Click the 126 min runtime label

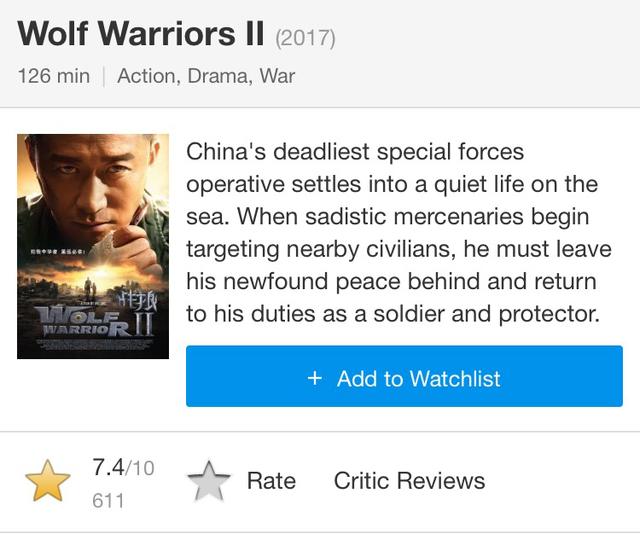53,76
